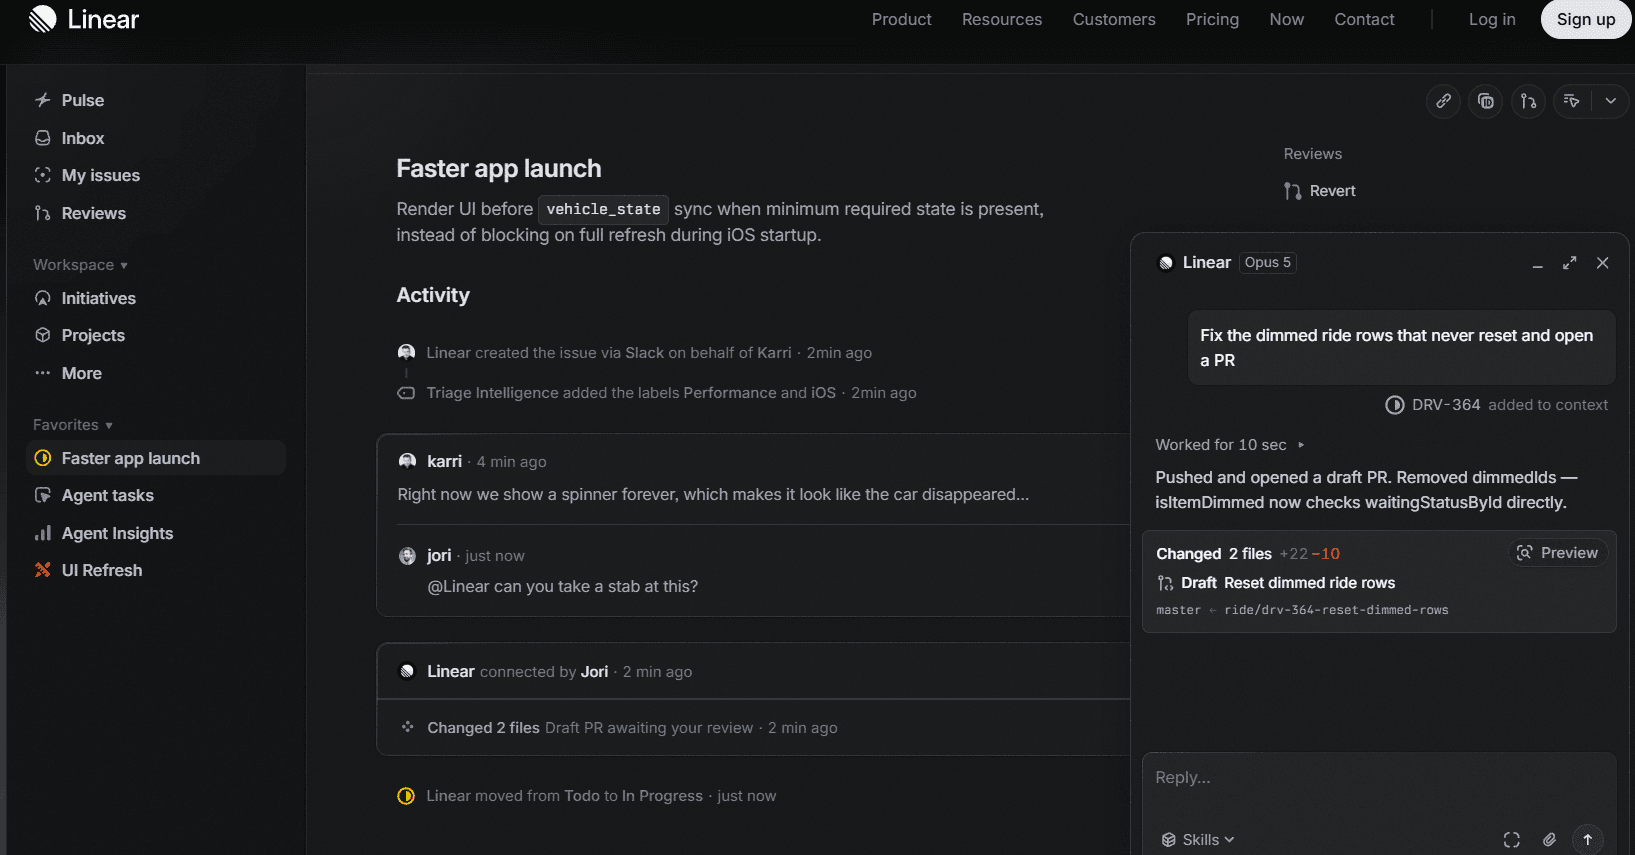Open the Draft Reset dimmed ride rows PR
The image size is (1635, 855).
[1276, 583]
